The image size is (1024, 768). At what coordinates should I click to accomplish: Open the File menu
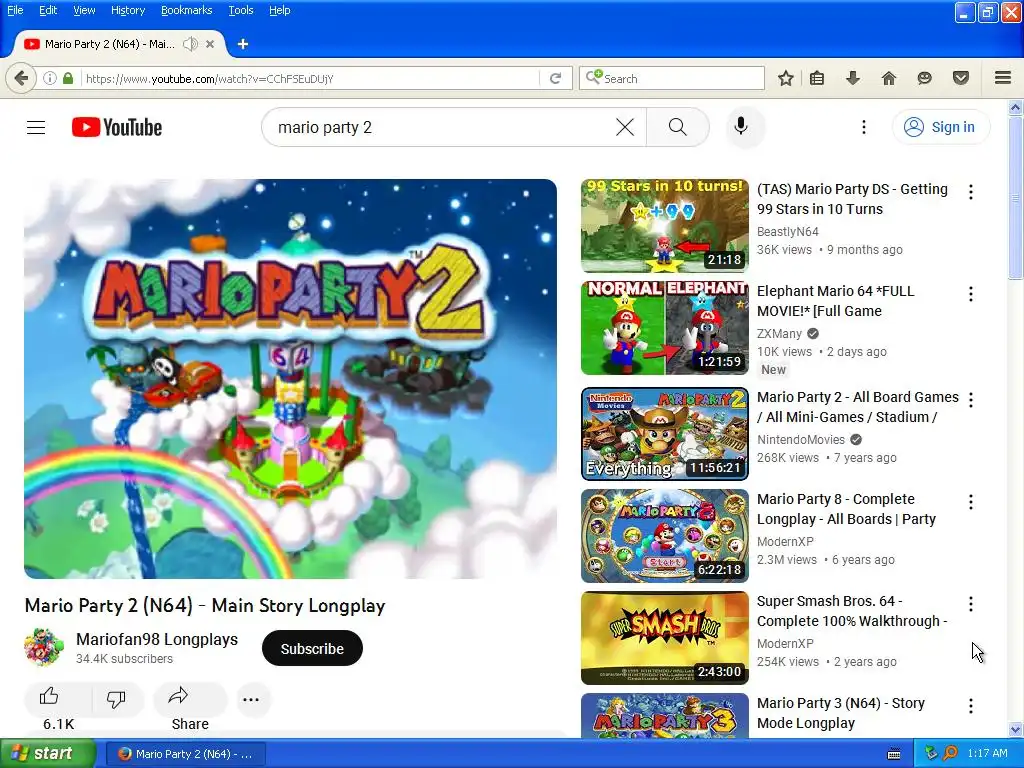15,10
